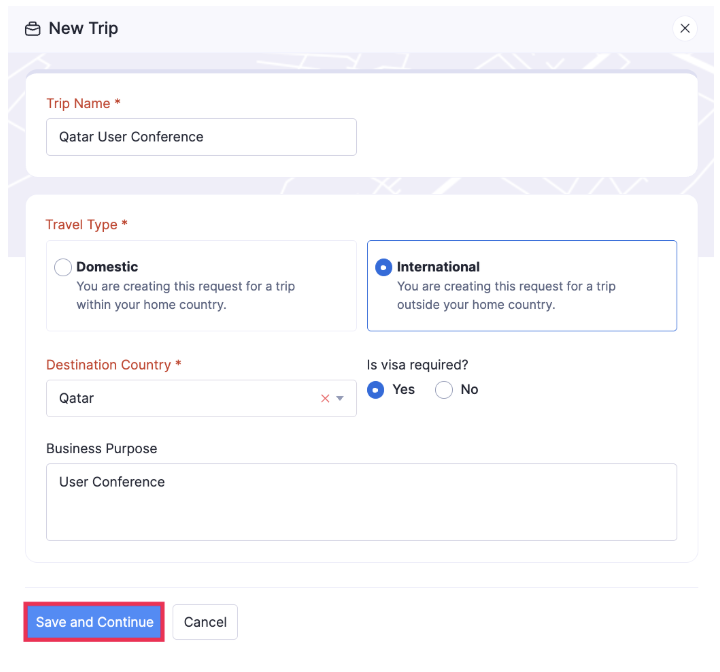Click the International option description text
The image size is (720, 672).
[506, 295]
